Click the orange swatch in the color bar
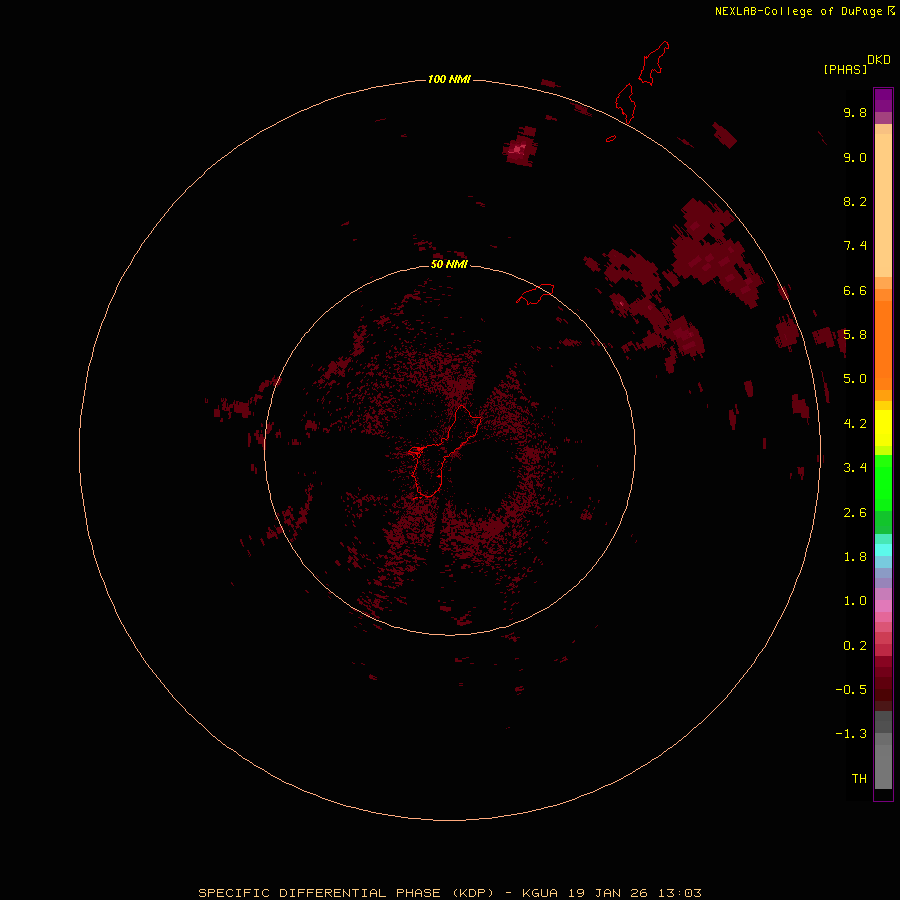 pos(883,345)
